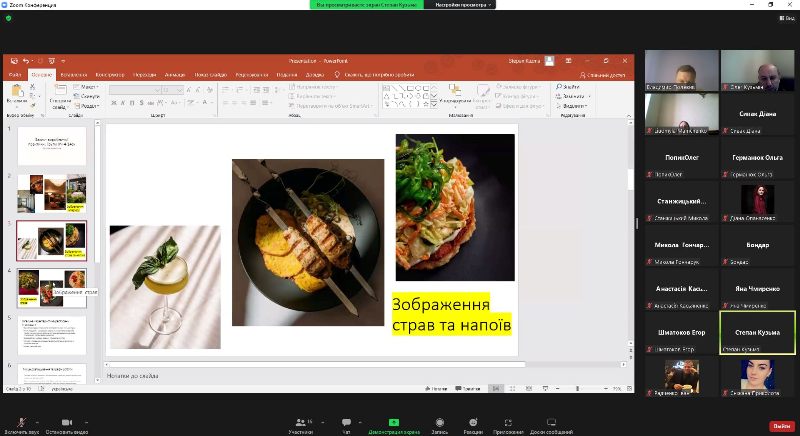Select slide 5 thumbnail in slide panel

52,335
